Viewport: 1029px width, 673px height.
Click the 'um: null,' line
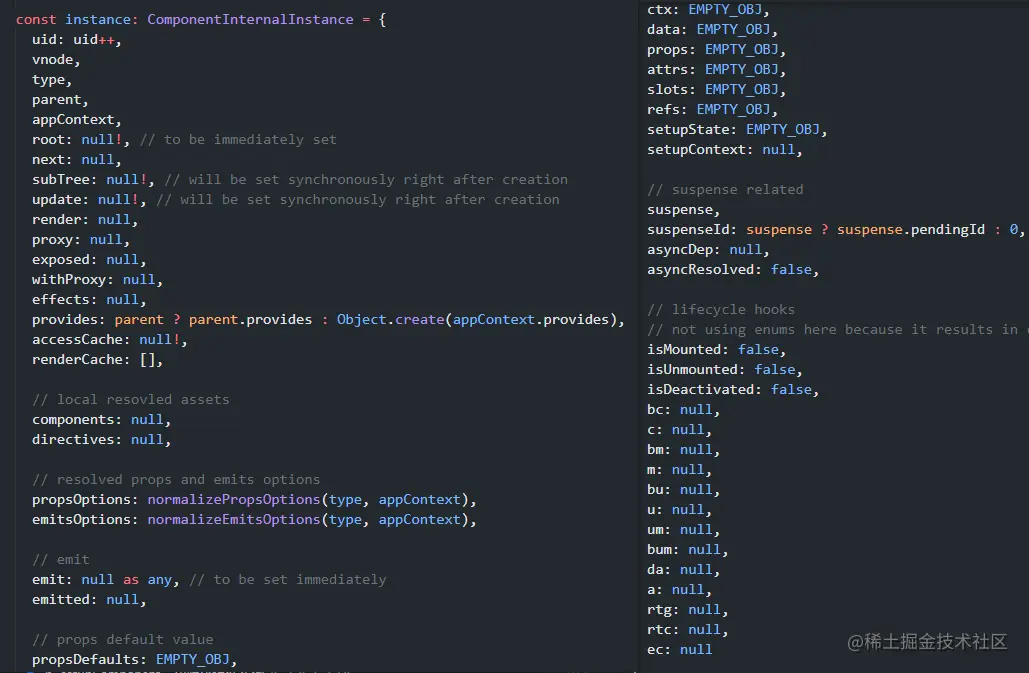coord(684,530)
